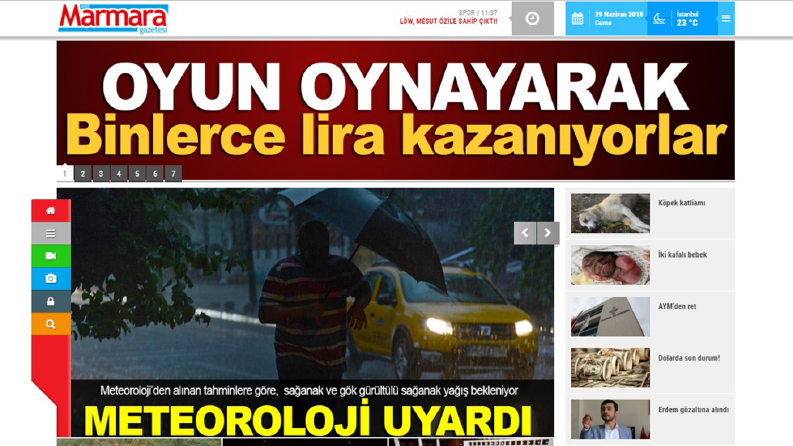Open headline 'Löw, Mesut Özil'e sahip çıktı'
This screenshot has height=446, width=793.
(449, 21)
